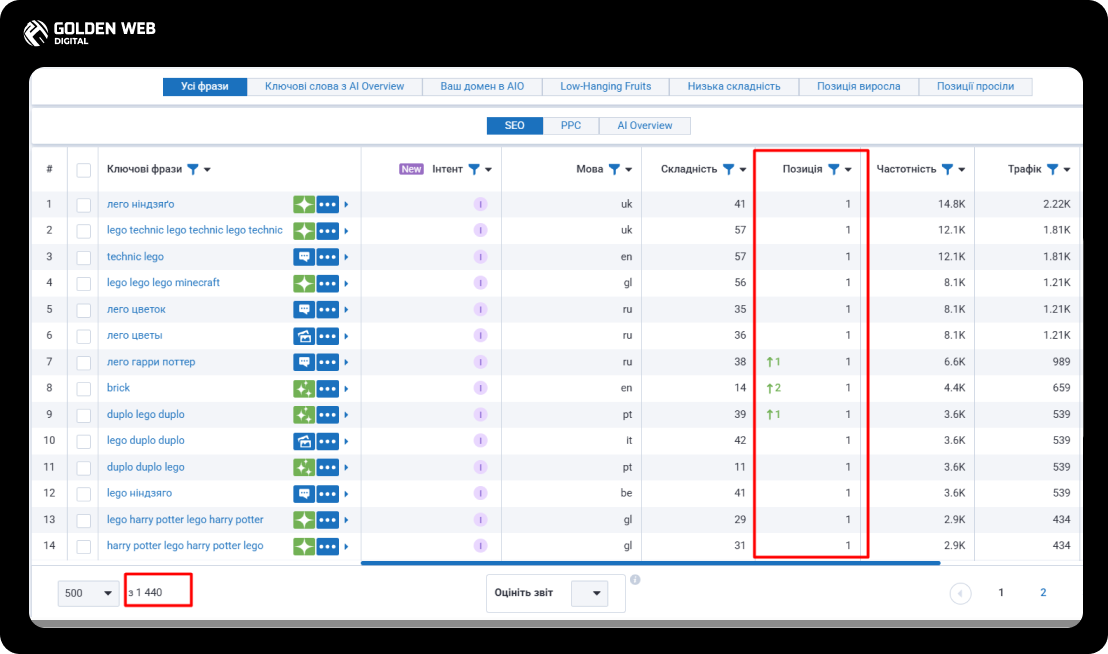Click the info icon beside Оцініть звіт

[x=635, y=580]
